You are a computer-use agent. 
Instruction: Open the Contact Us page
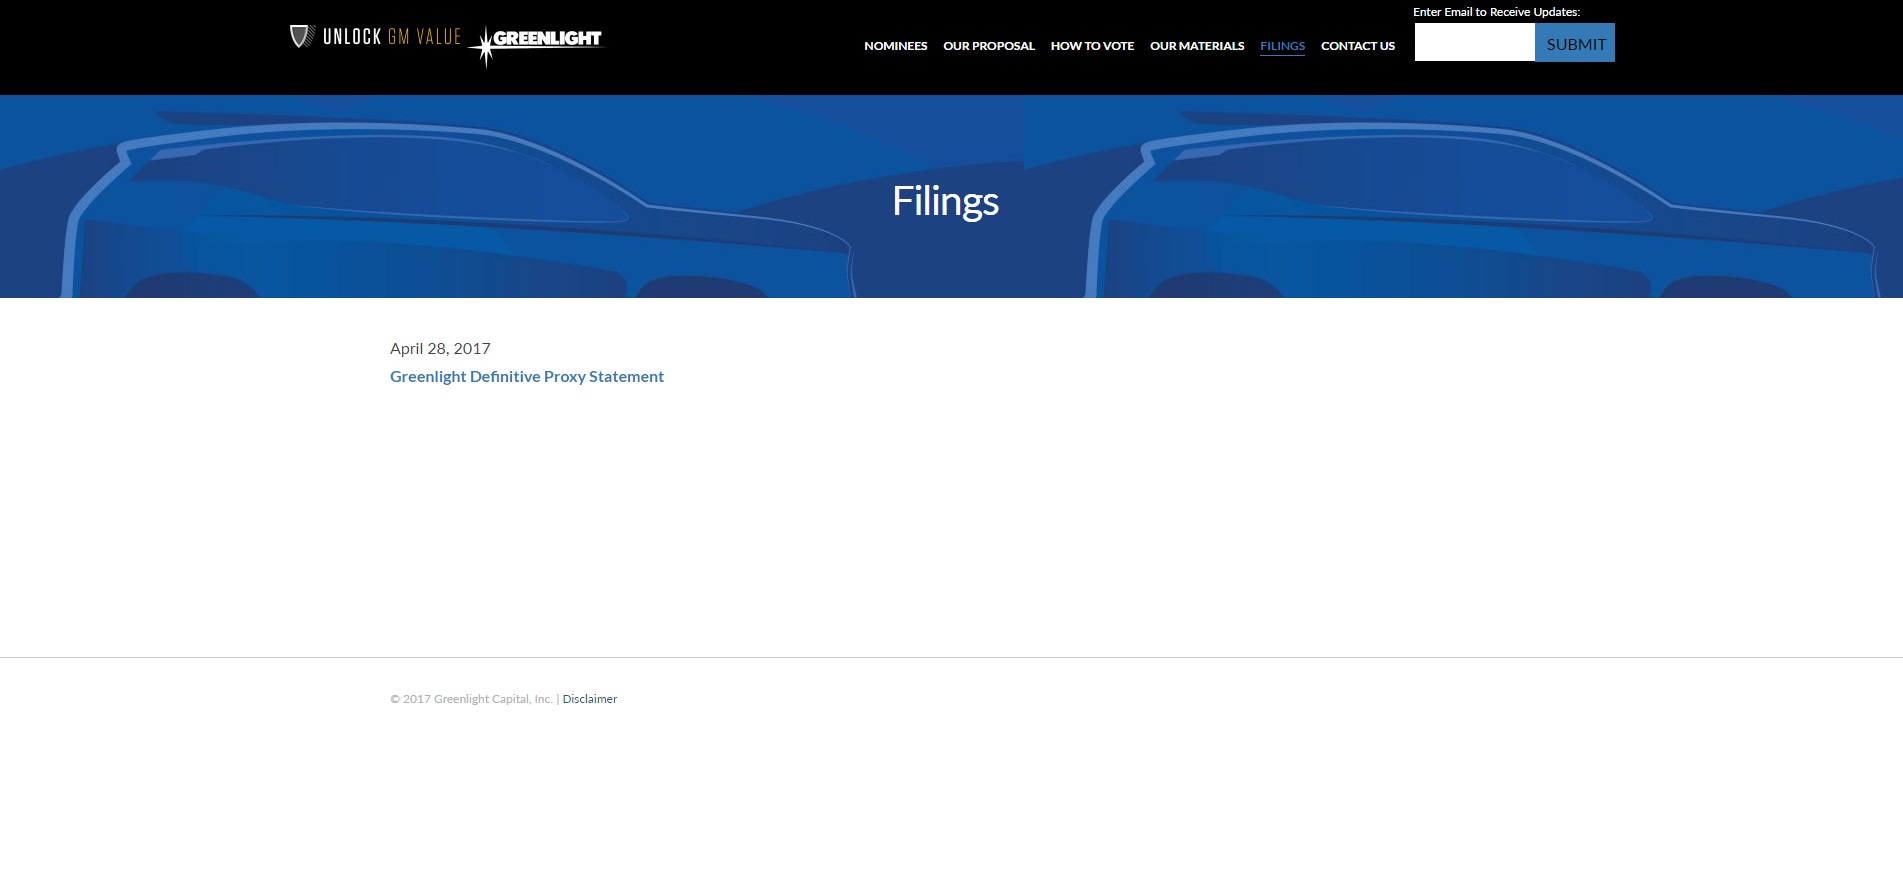pyautogui.click(x=1357, y=46)
